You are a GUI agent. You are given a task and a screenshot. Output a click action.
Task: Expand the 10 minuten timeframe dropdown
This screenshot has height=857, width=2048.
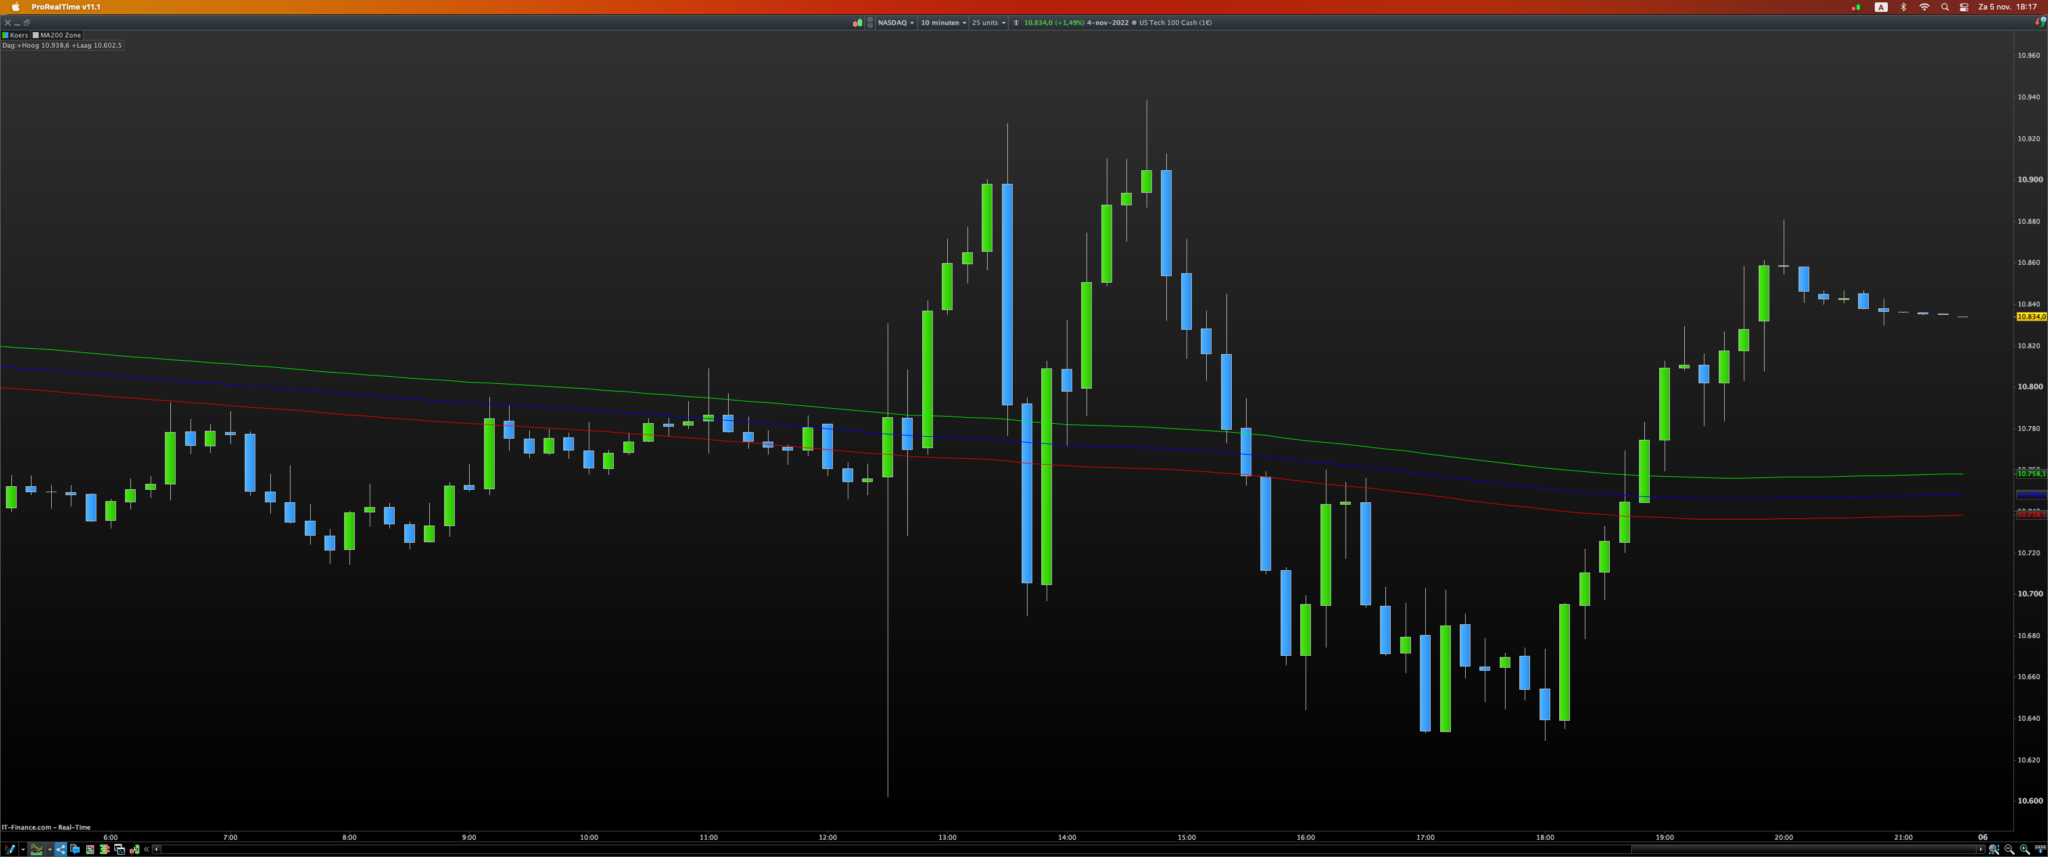(943, 22)
